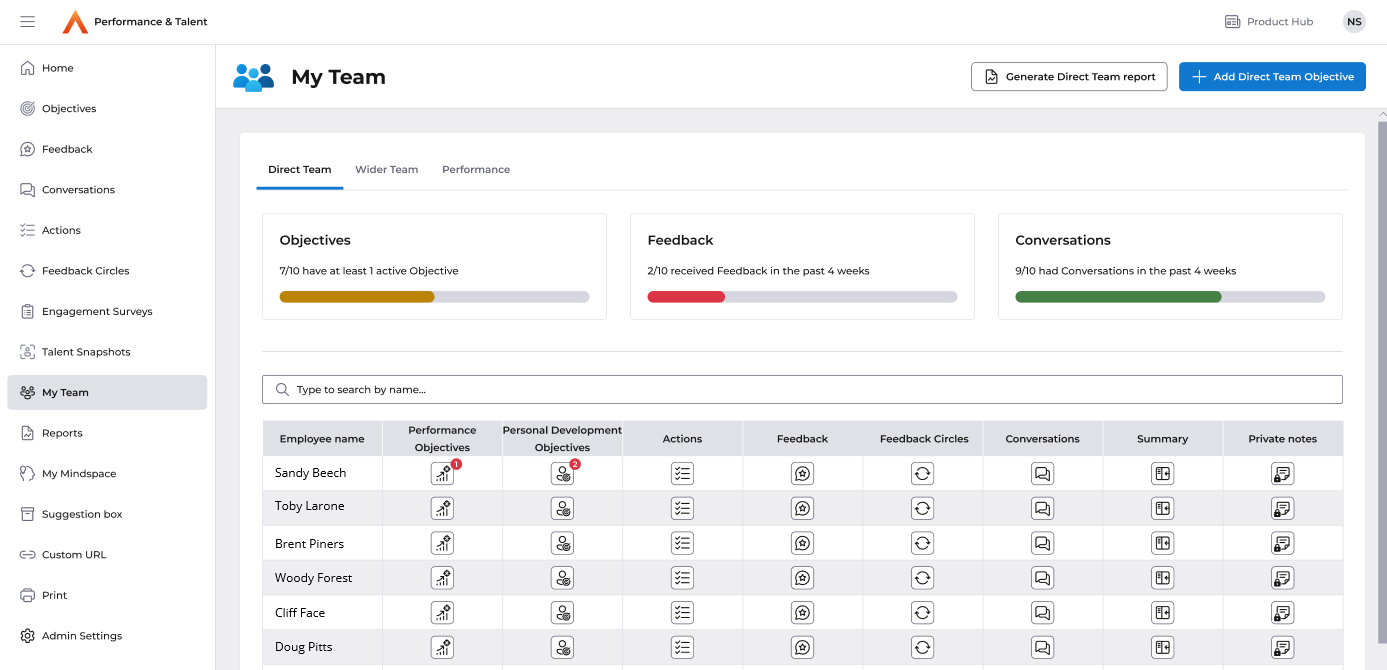Click the search by name field
The height and width of the screenshot is (670, 1387).
802,390
